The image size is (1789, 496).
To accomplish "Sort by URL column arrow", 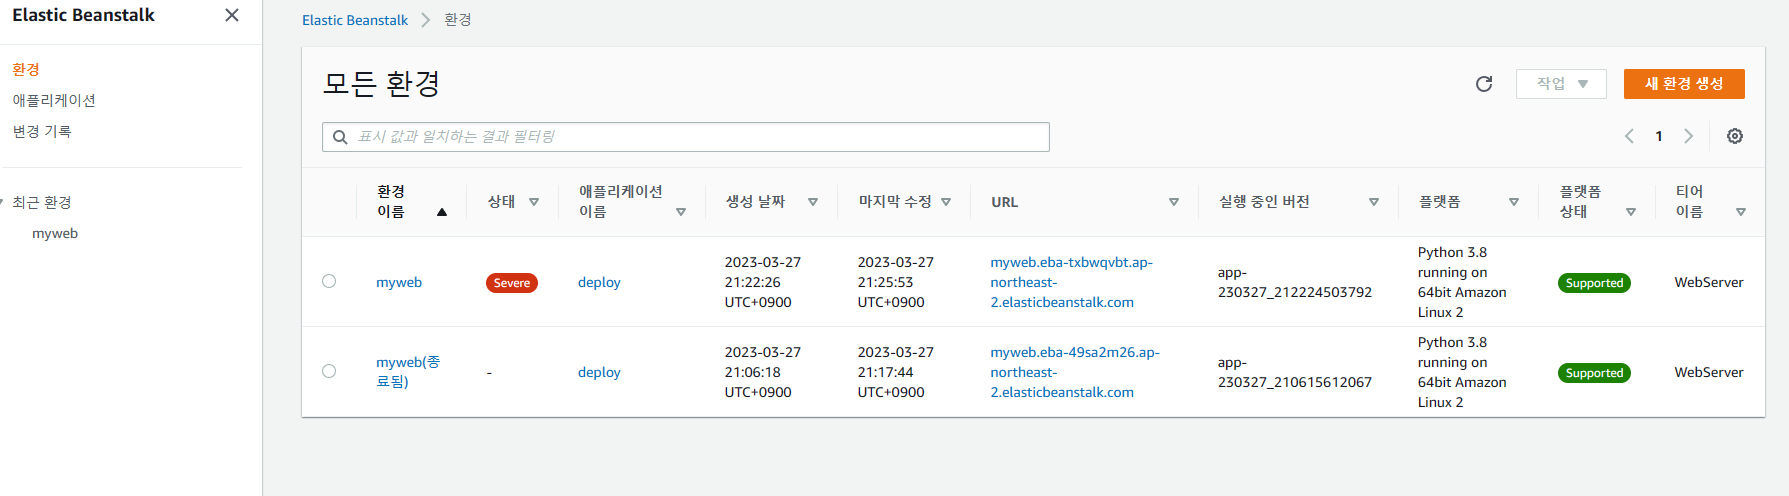I will click(x=1174, y=202).
